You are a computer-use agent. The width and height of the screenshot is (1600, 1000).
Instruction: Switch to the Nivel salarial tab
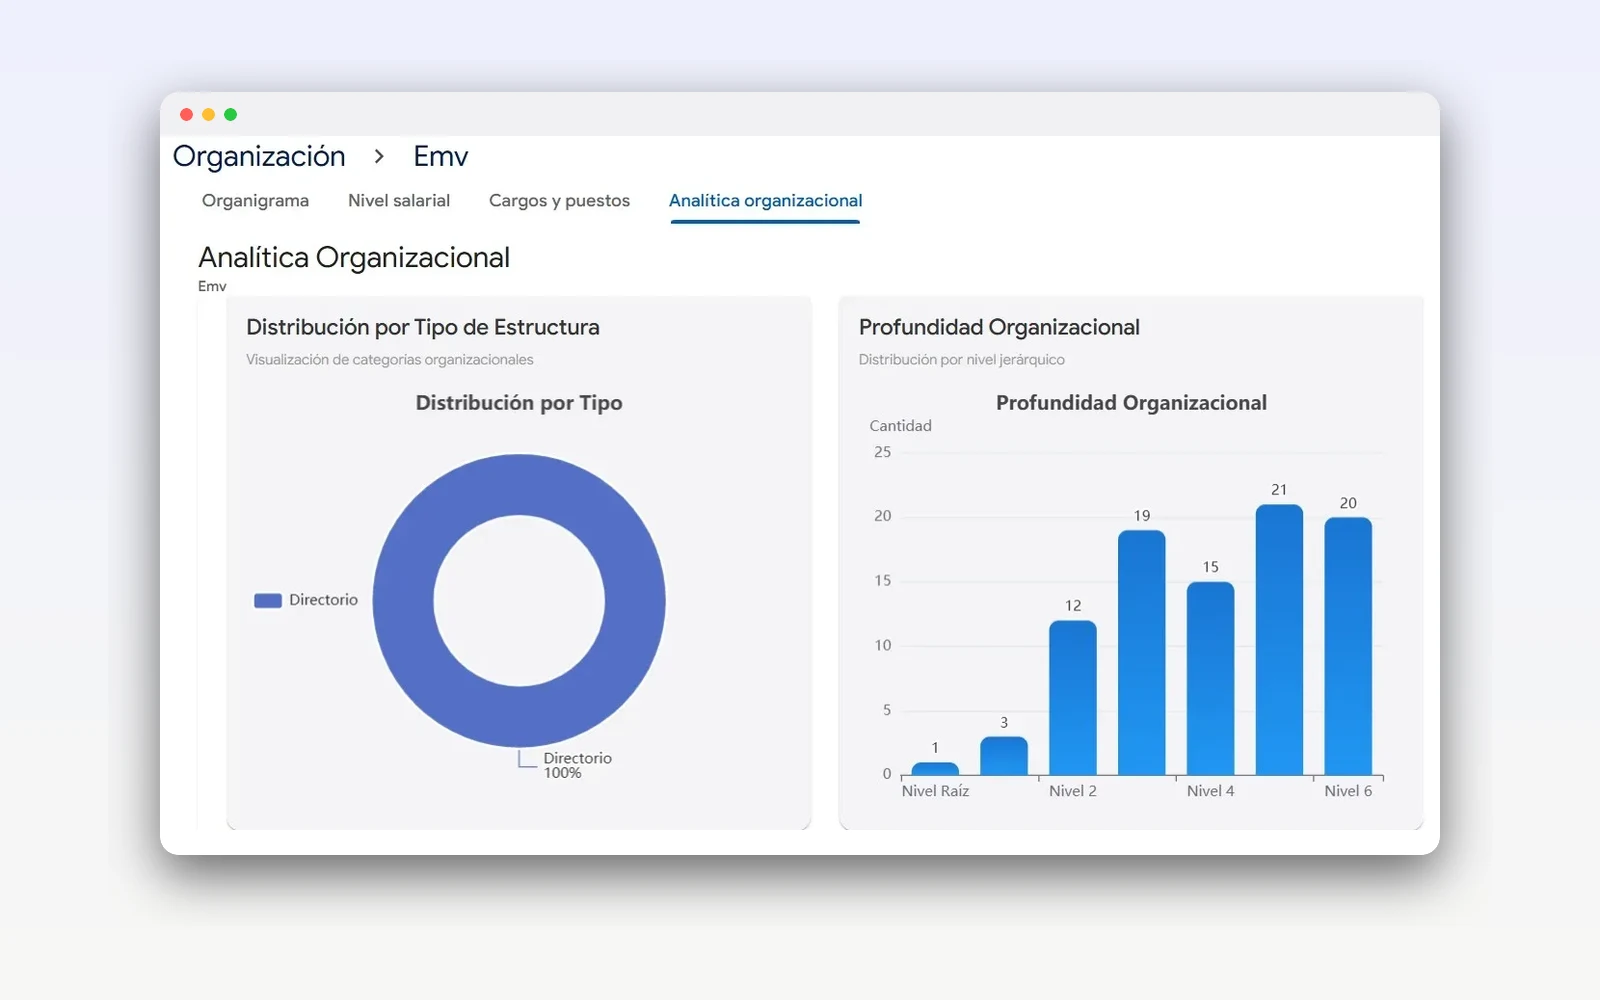coord(399,201)
